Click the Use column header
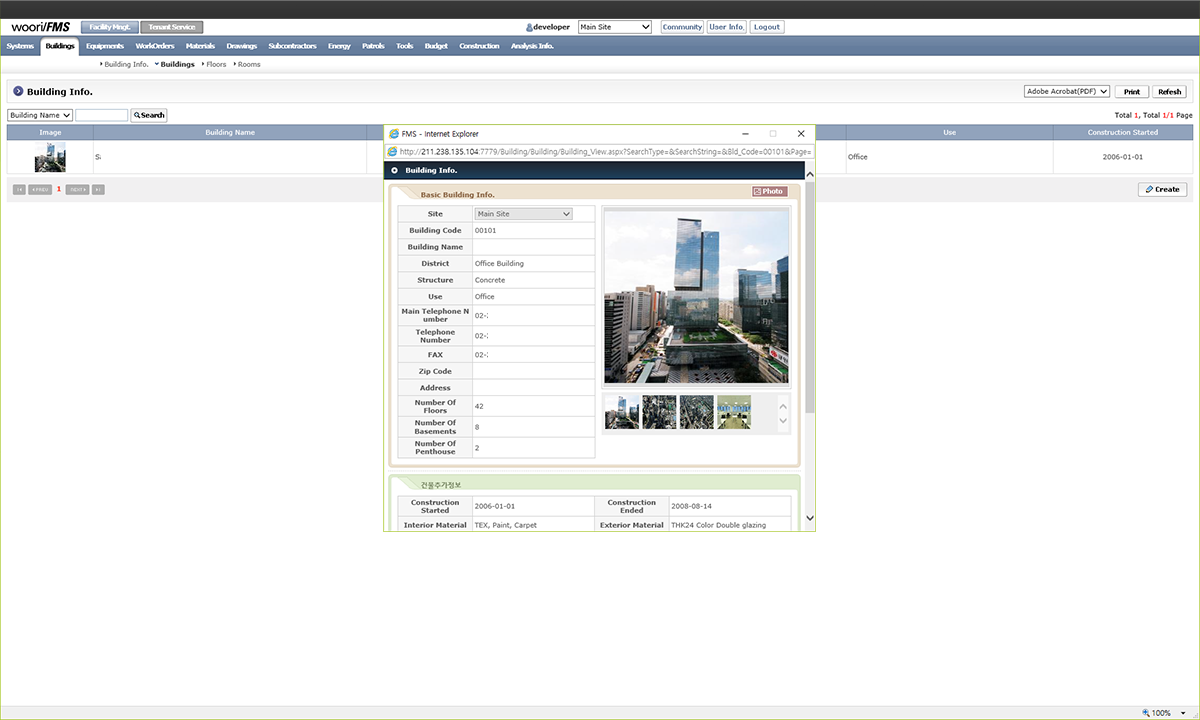1200x720 pixels. (949, 132)
